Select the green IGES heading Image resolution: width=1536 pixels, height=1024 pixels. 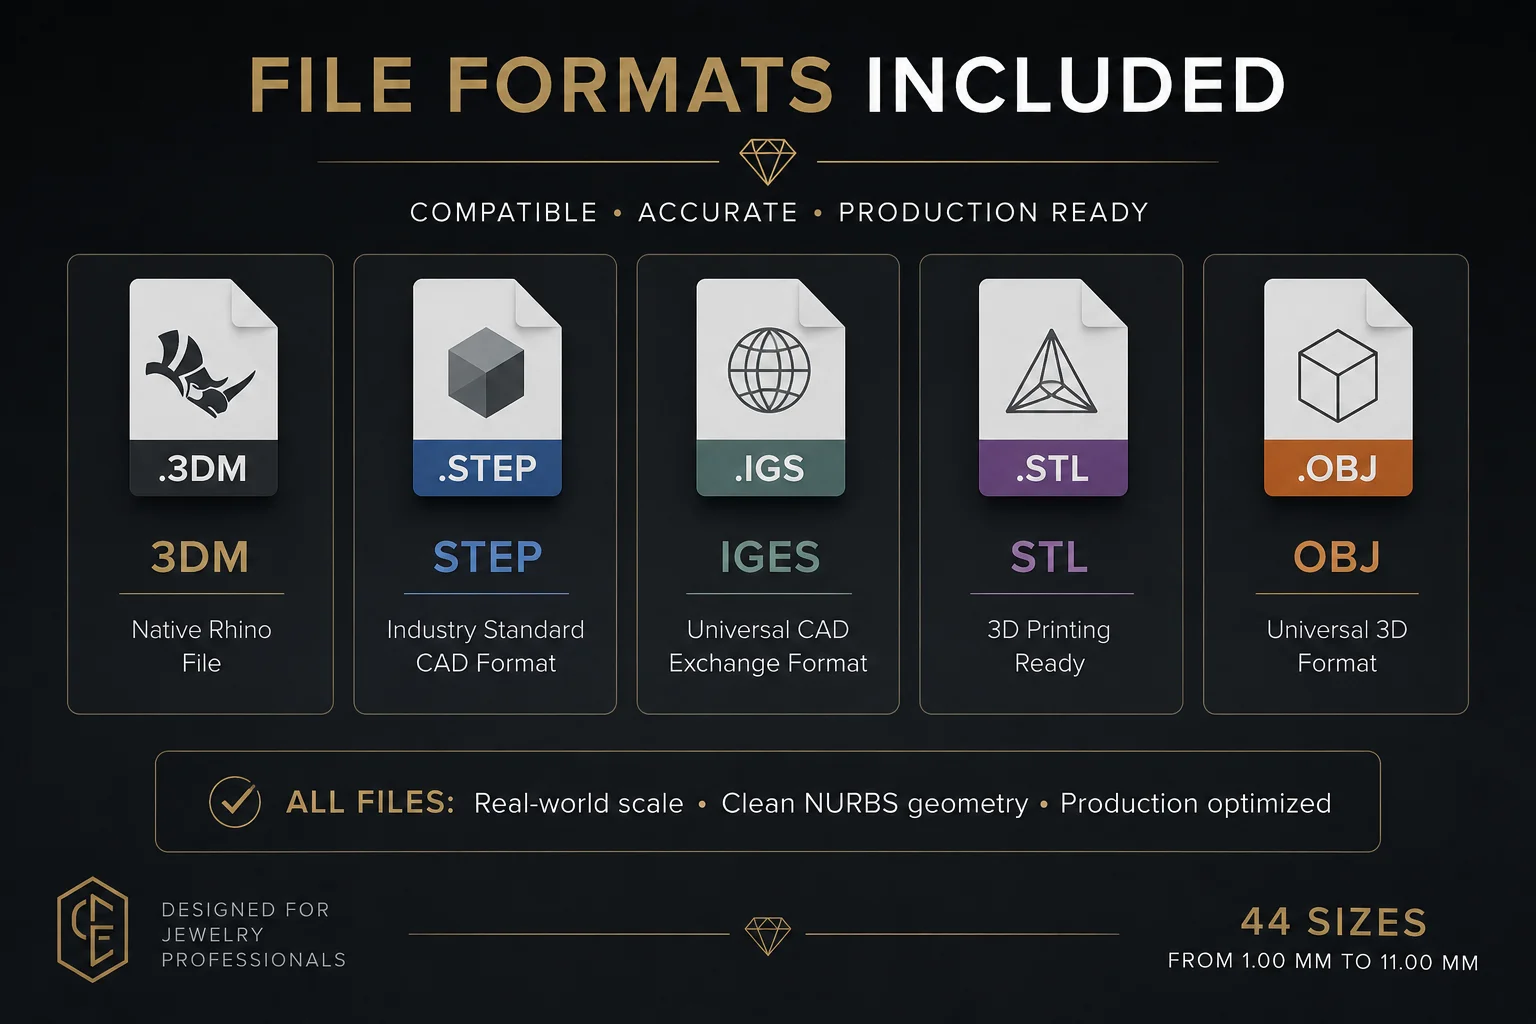pyautogui.click(x=770, y=557)
